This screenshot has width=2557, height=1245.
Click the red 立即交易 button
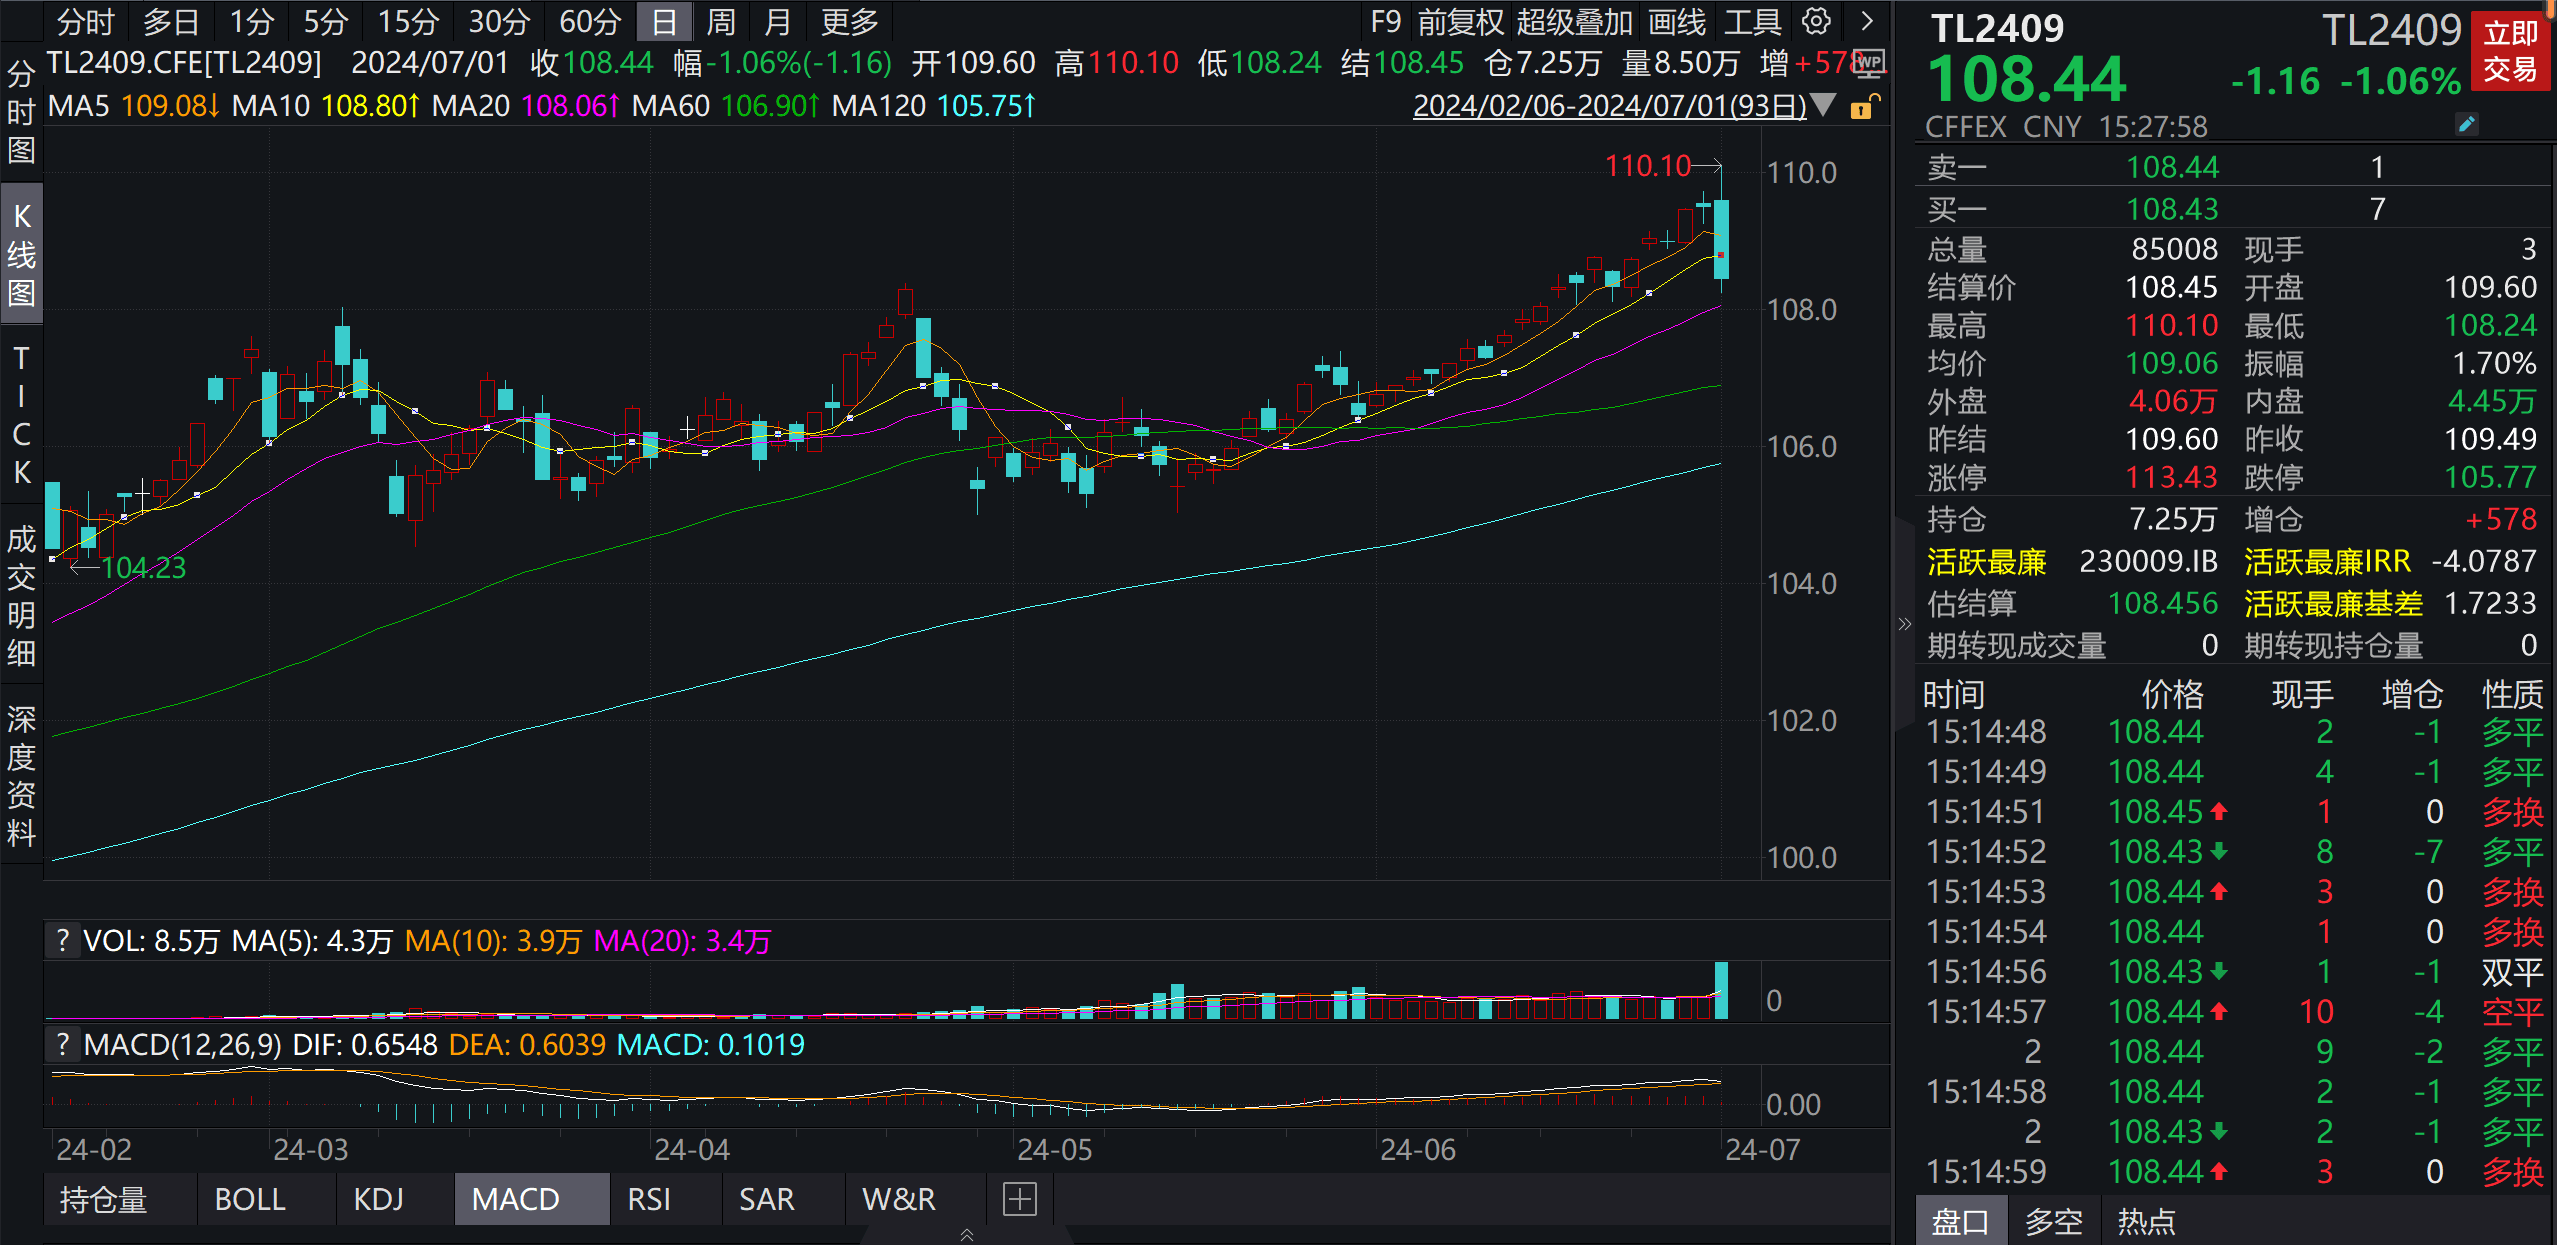pos(2510,52)
